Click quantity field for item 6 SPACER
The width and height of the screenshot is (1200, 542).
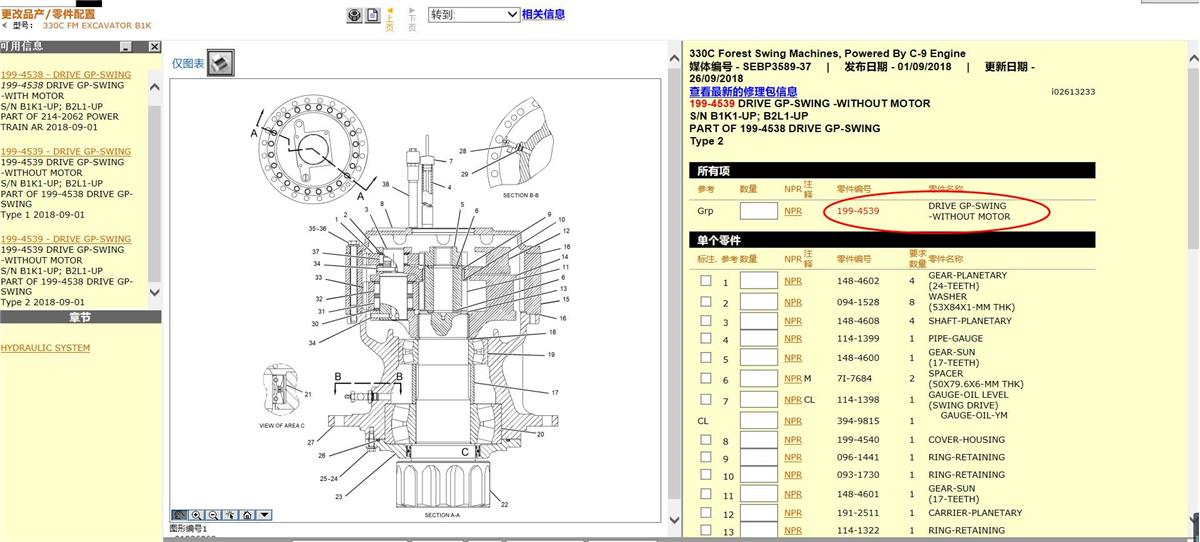[758, 379]
